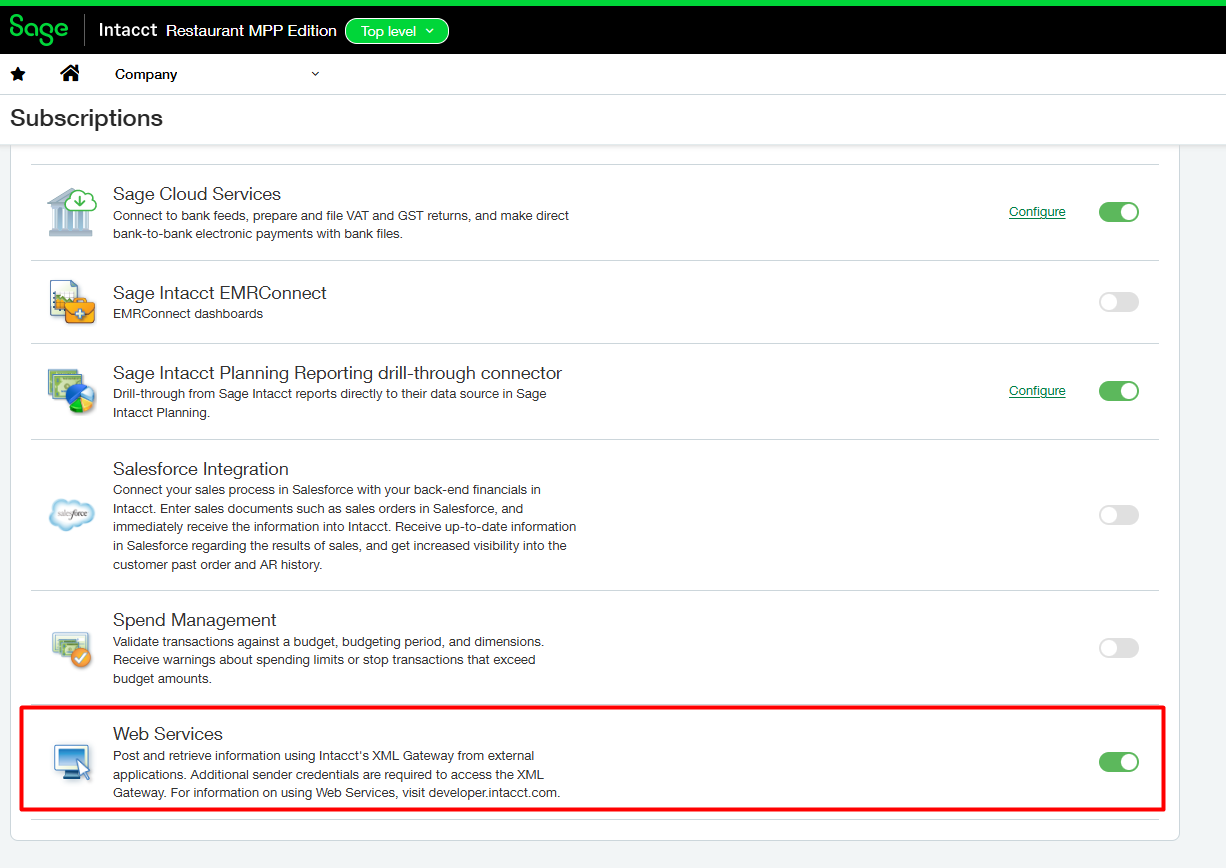The height and width of the screenshot is (868, 1226).
Task: Click the Spend Management heading
Action: click(195, 620)
